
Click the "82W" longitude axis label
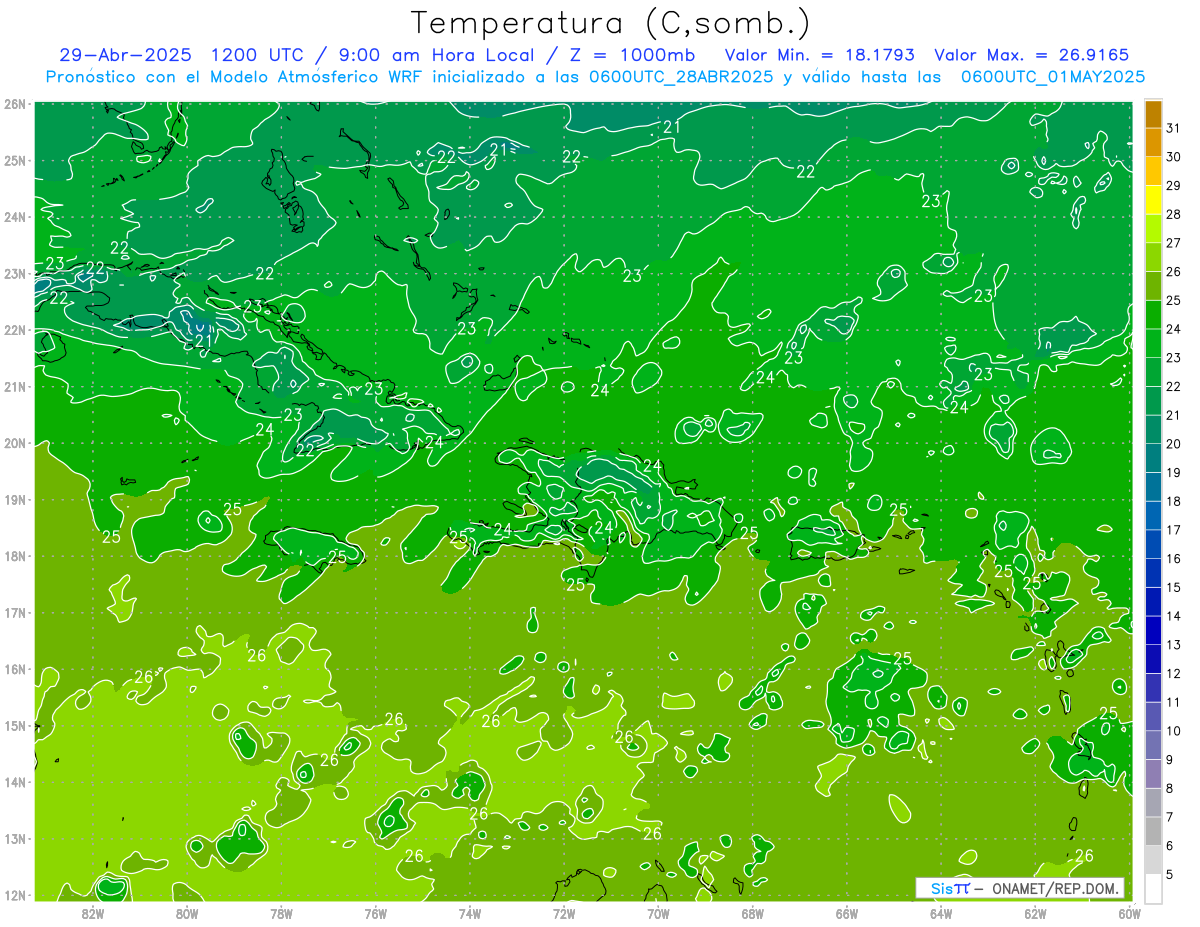(x=93, y=914)
